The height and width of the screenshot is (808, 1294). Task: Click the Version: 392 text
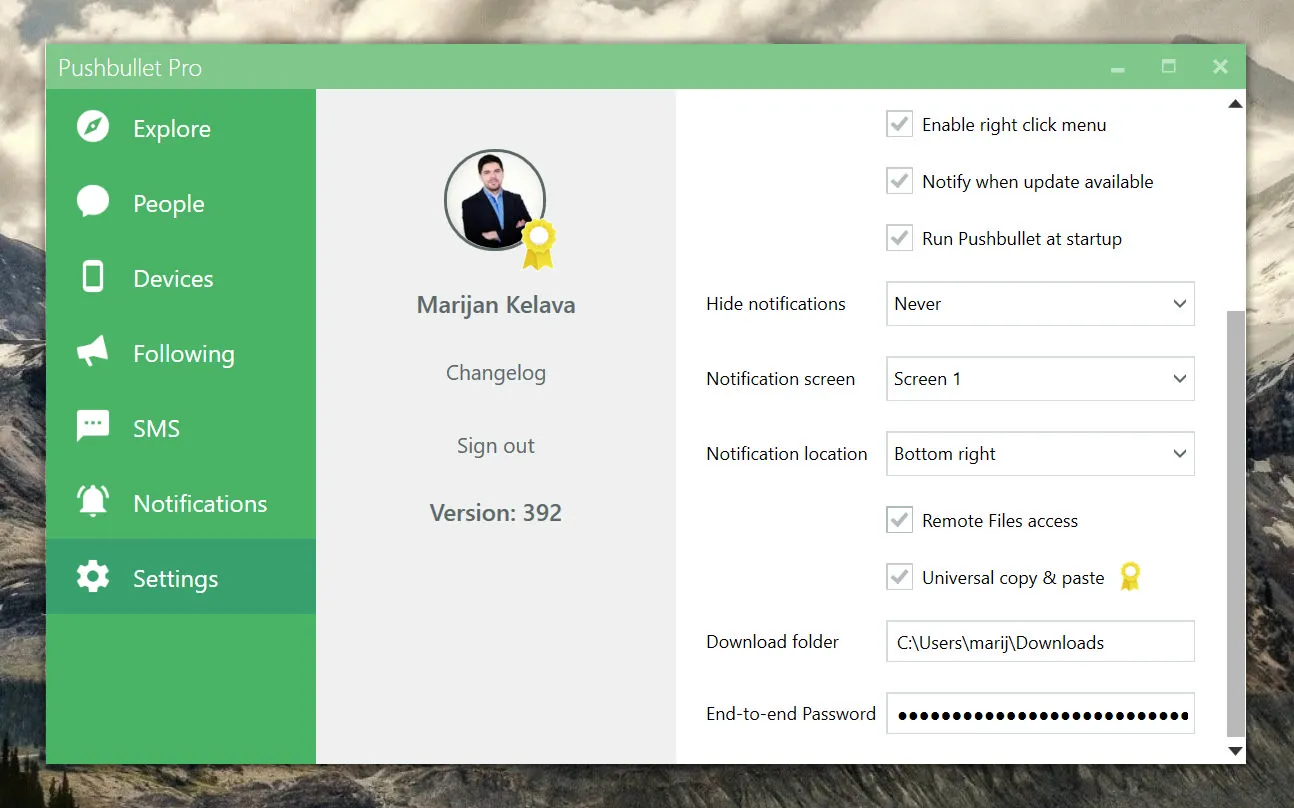point(496,513)
